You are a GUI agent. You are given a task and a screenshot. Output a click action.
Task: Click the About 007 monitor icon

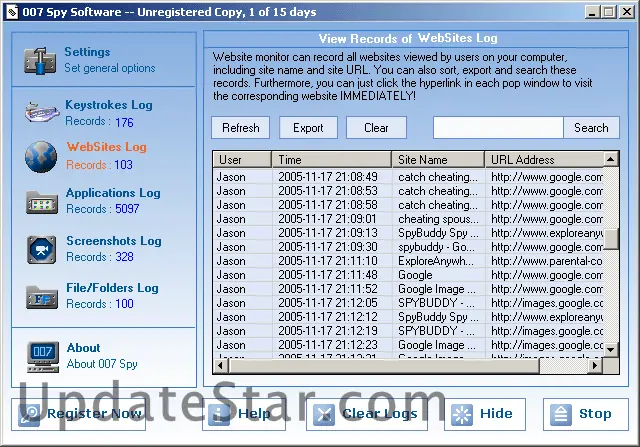43,357
